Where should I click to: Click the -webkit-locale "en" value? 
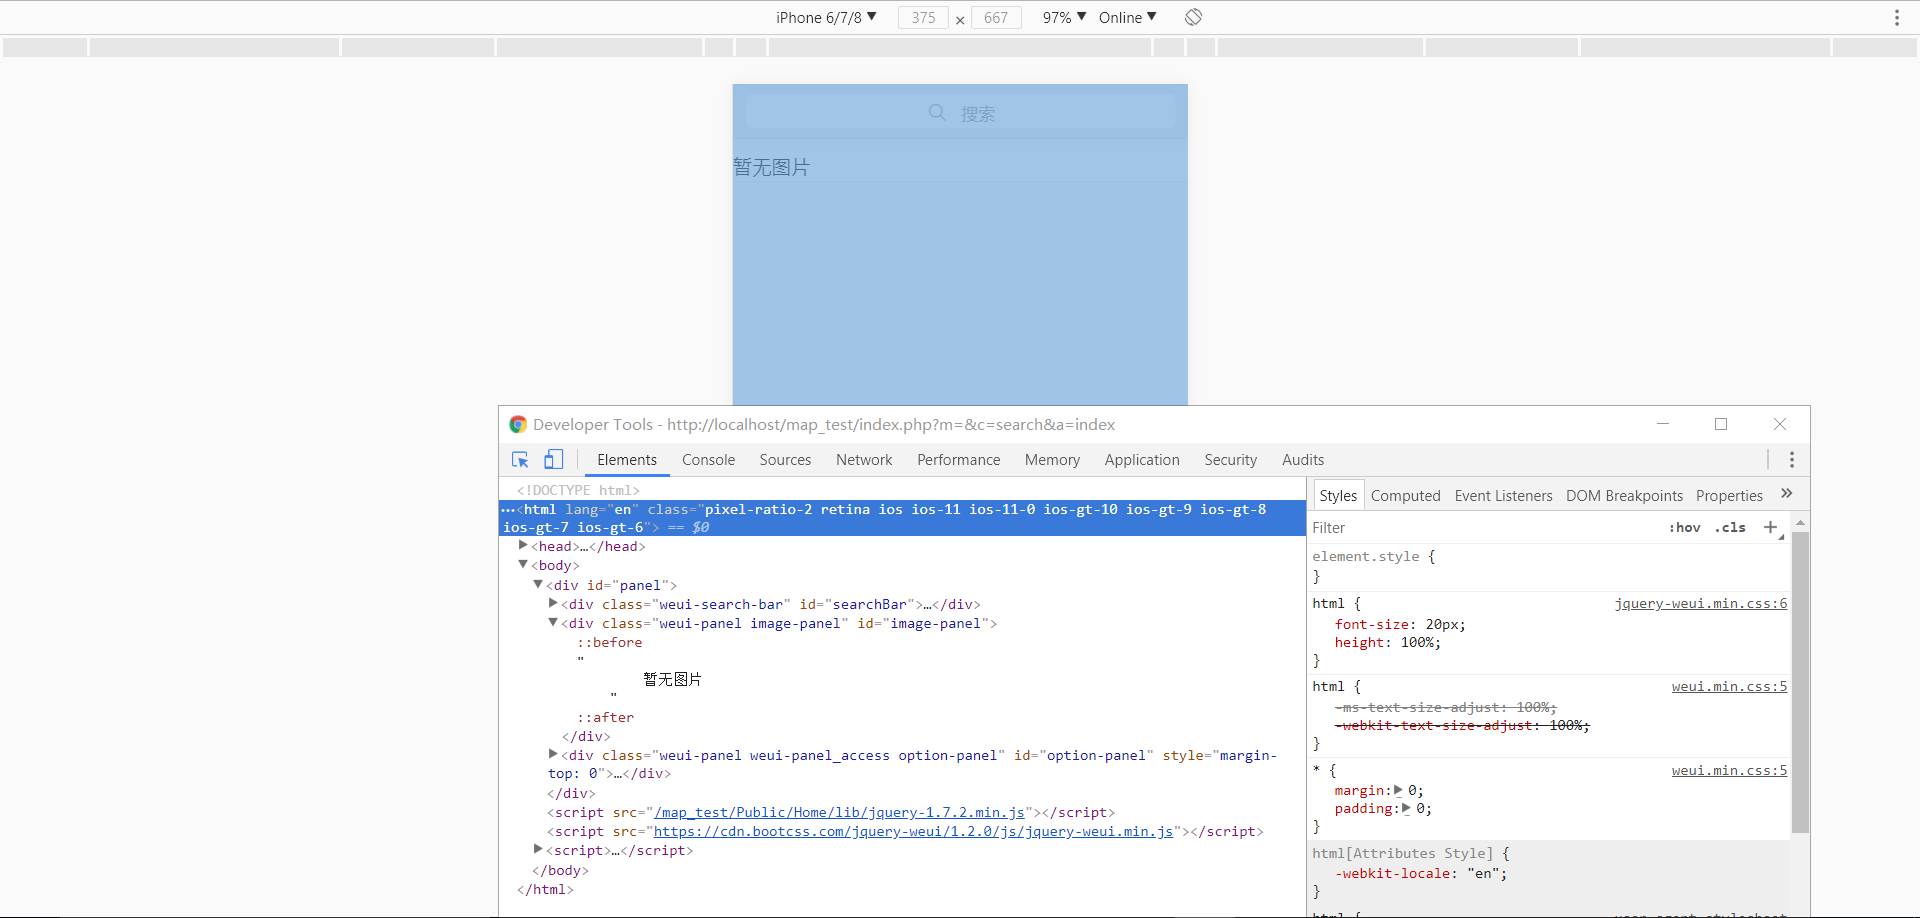coord(1483,873)
